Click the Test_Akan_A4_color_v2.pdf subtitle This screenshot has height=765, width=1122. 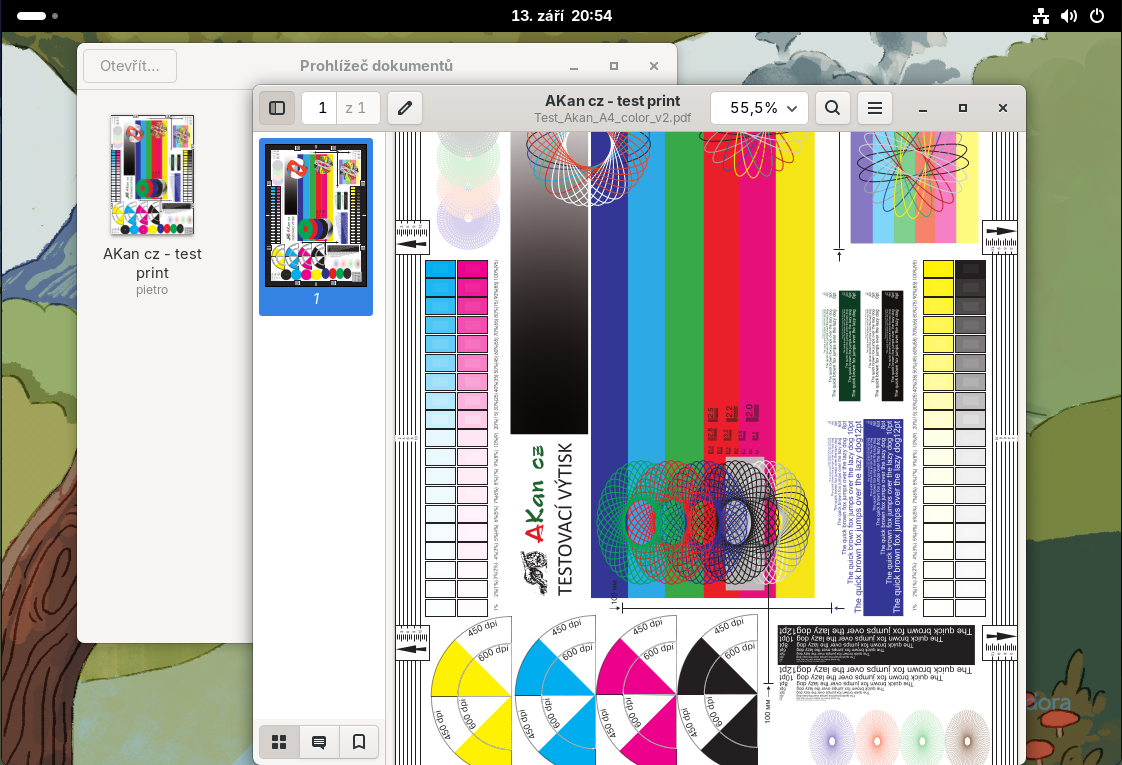click(613, 118)
